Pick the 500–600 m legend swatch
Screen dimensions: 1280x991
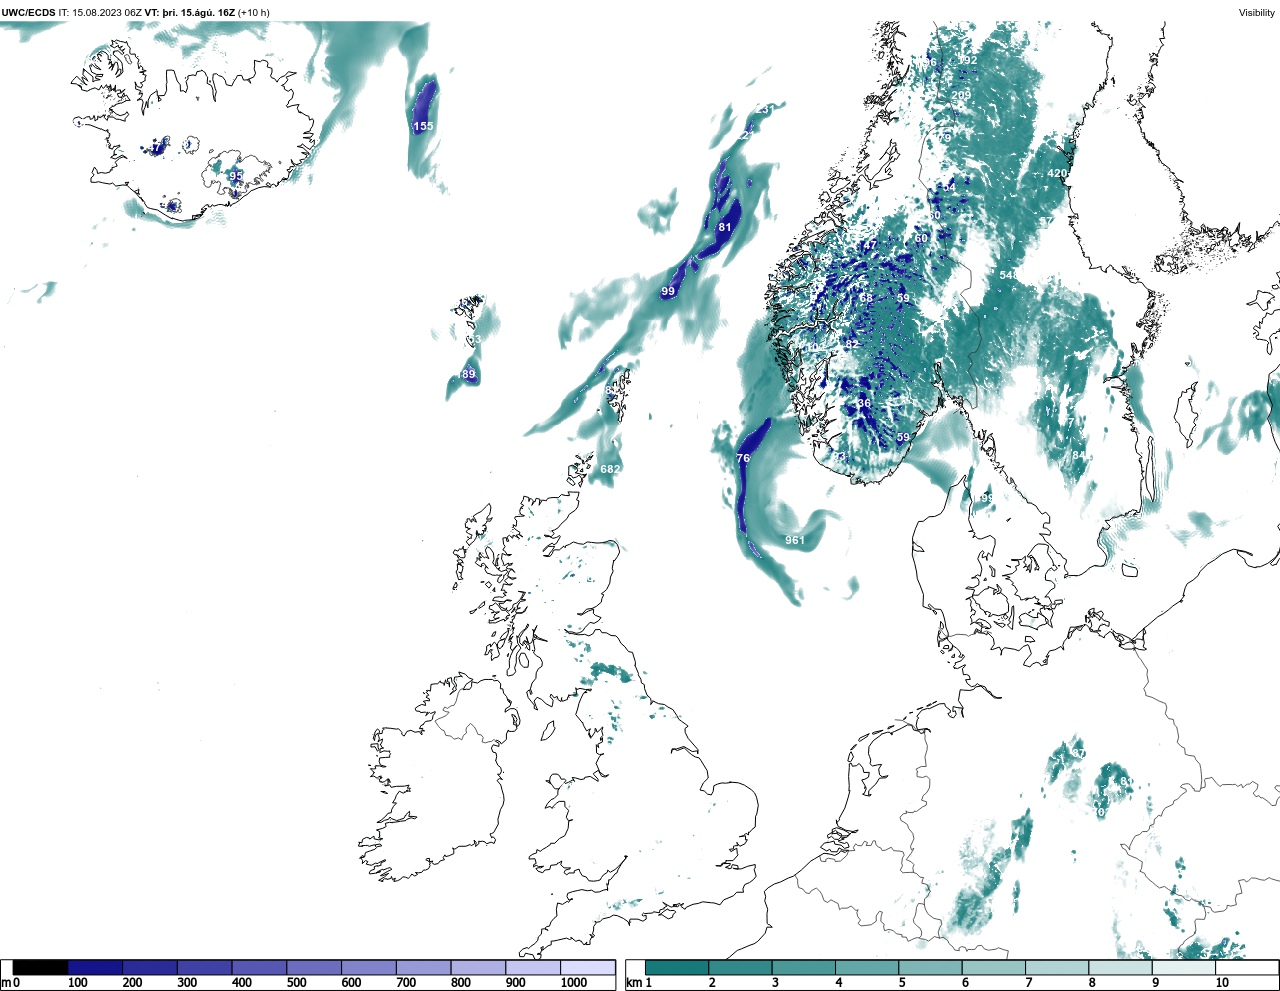point(314,967)
